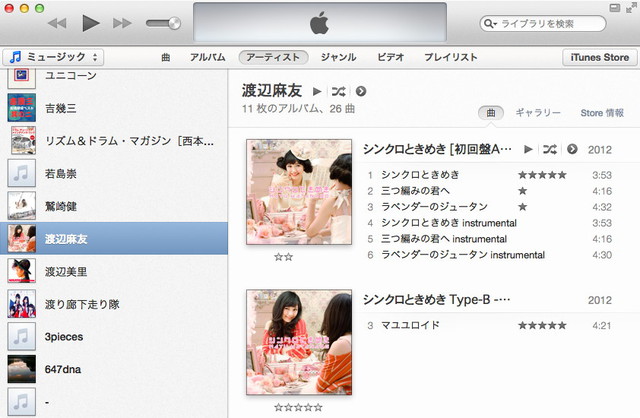
Task: Click the 渡辺麻友 artist name heading
Action: coord(272,91)
